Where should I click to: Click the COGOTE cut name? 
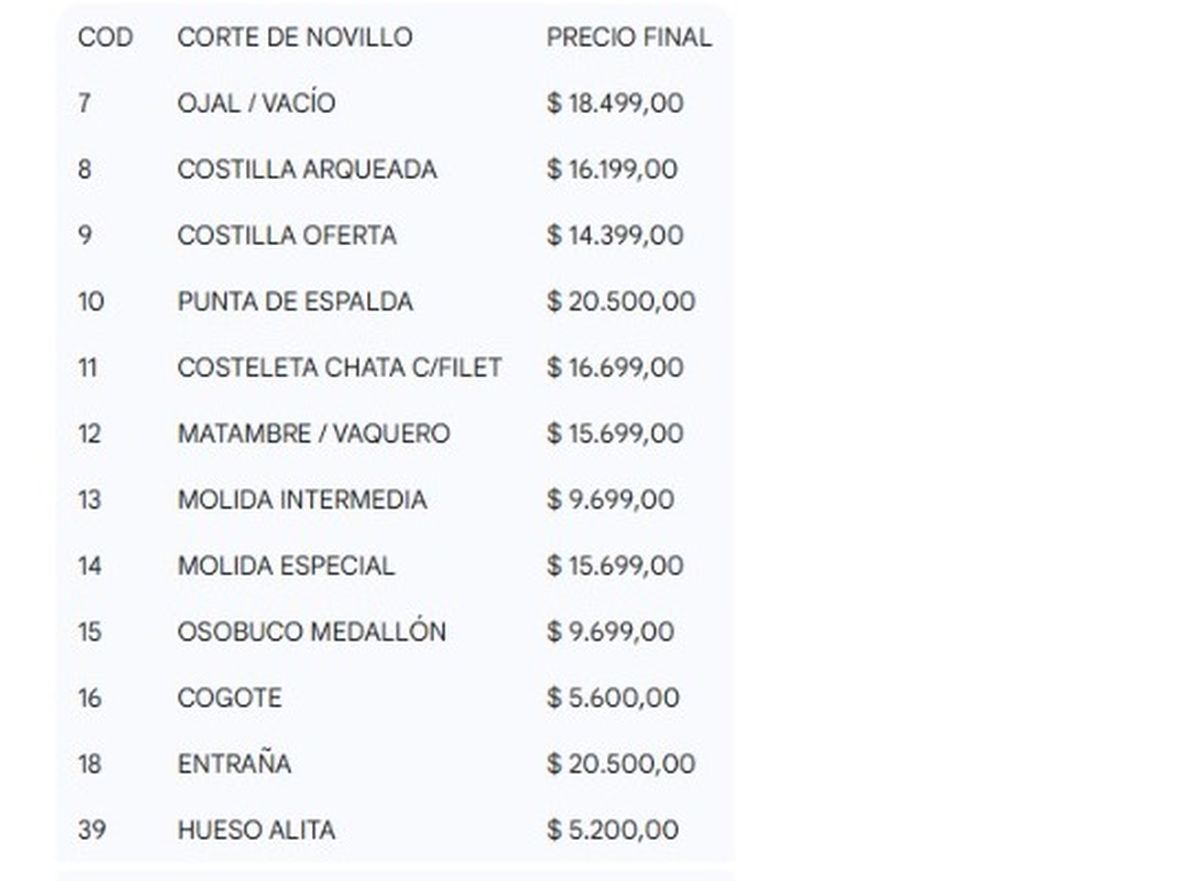coord(229,698)
